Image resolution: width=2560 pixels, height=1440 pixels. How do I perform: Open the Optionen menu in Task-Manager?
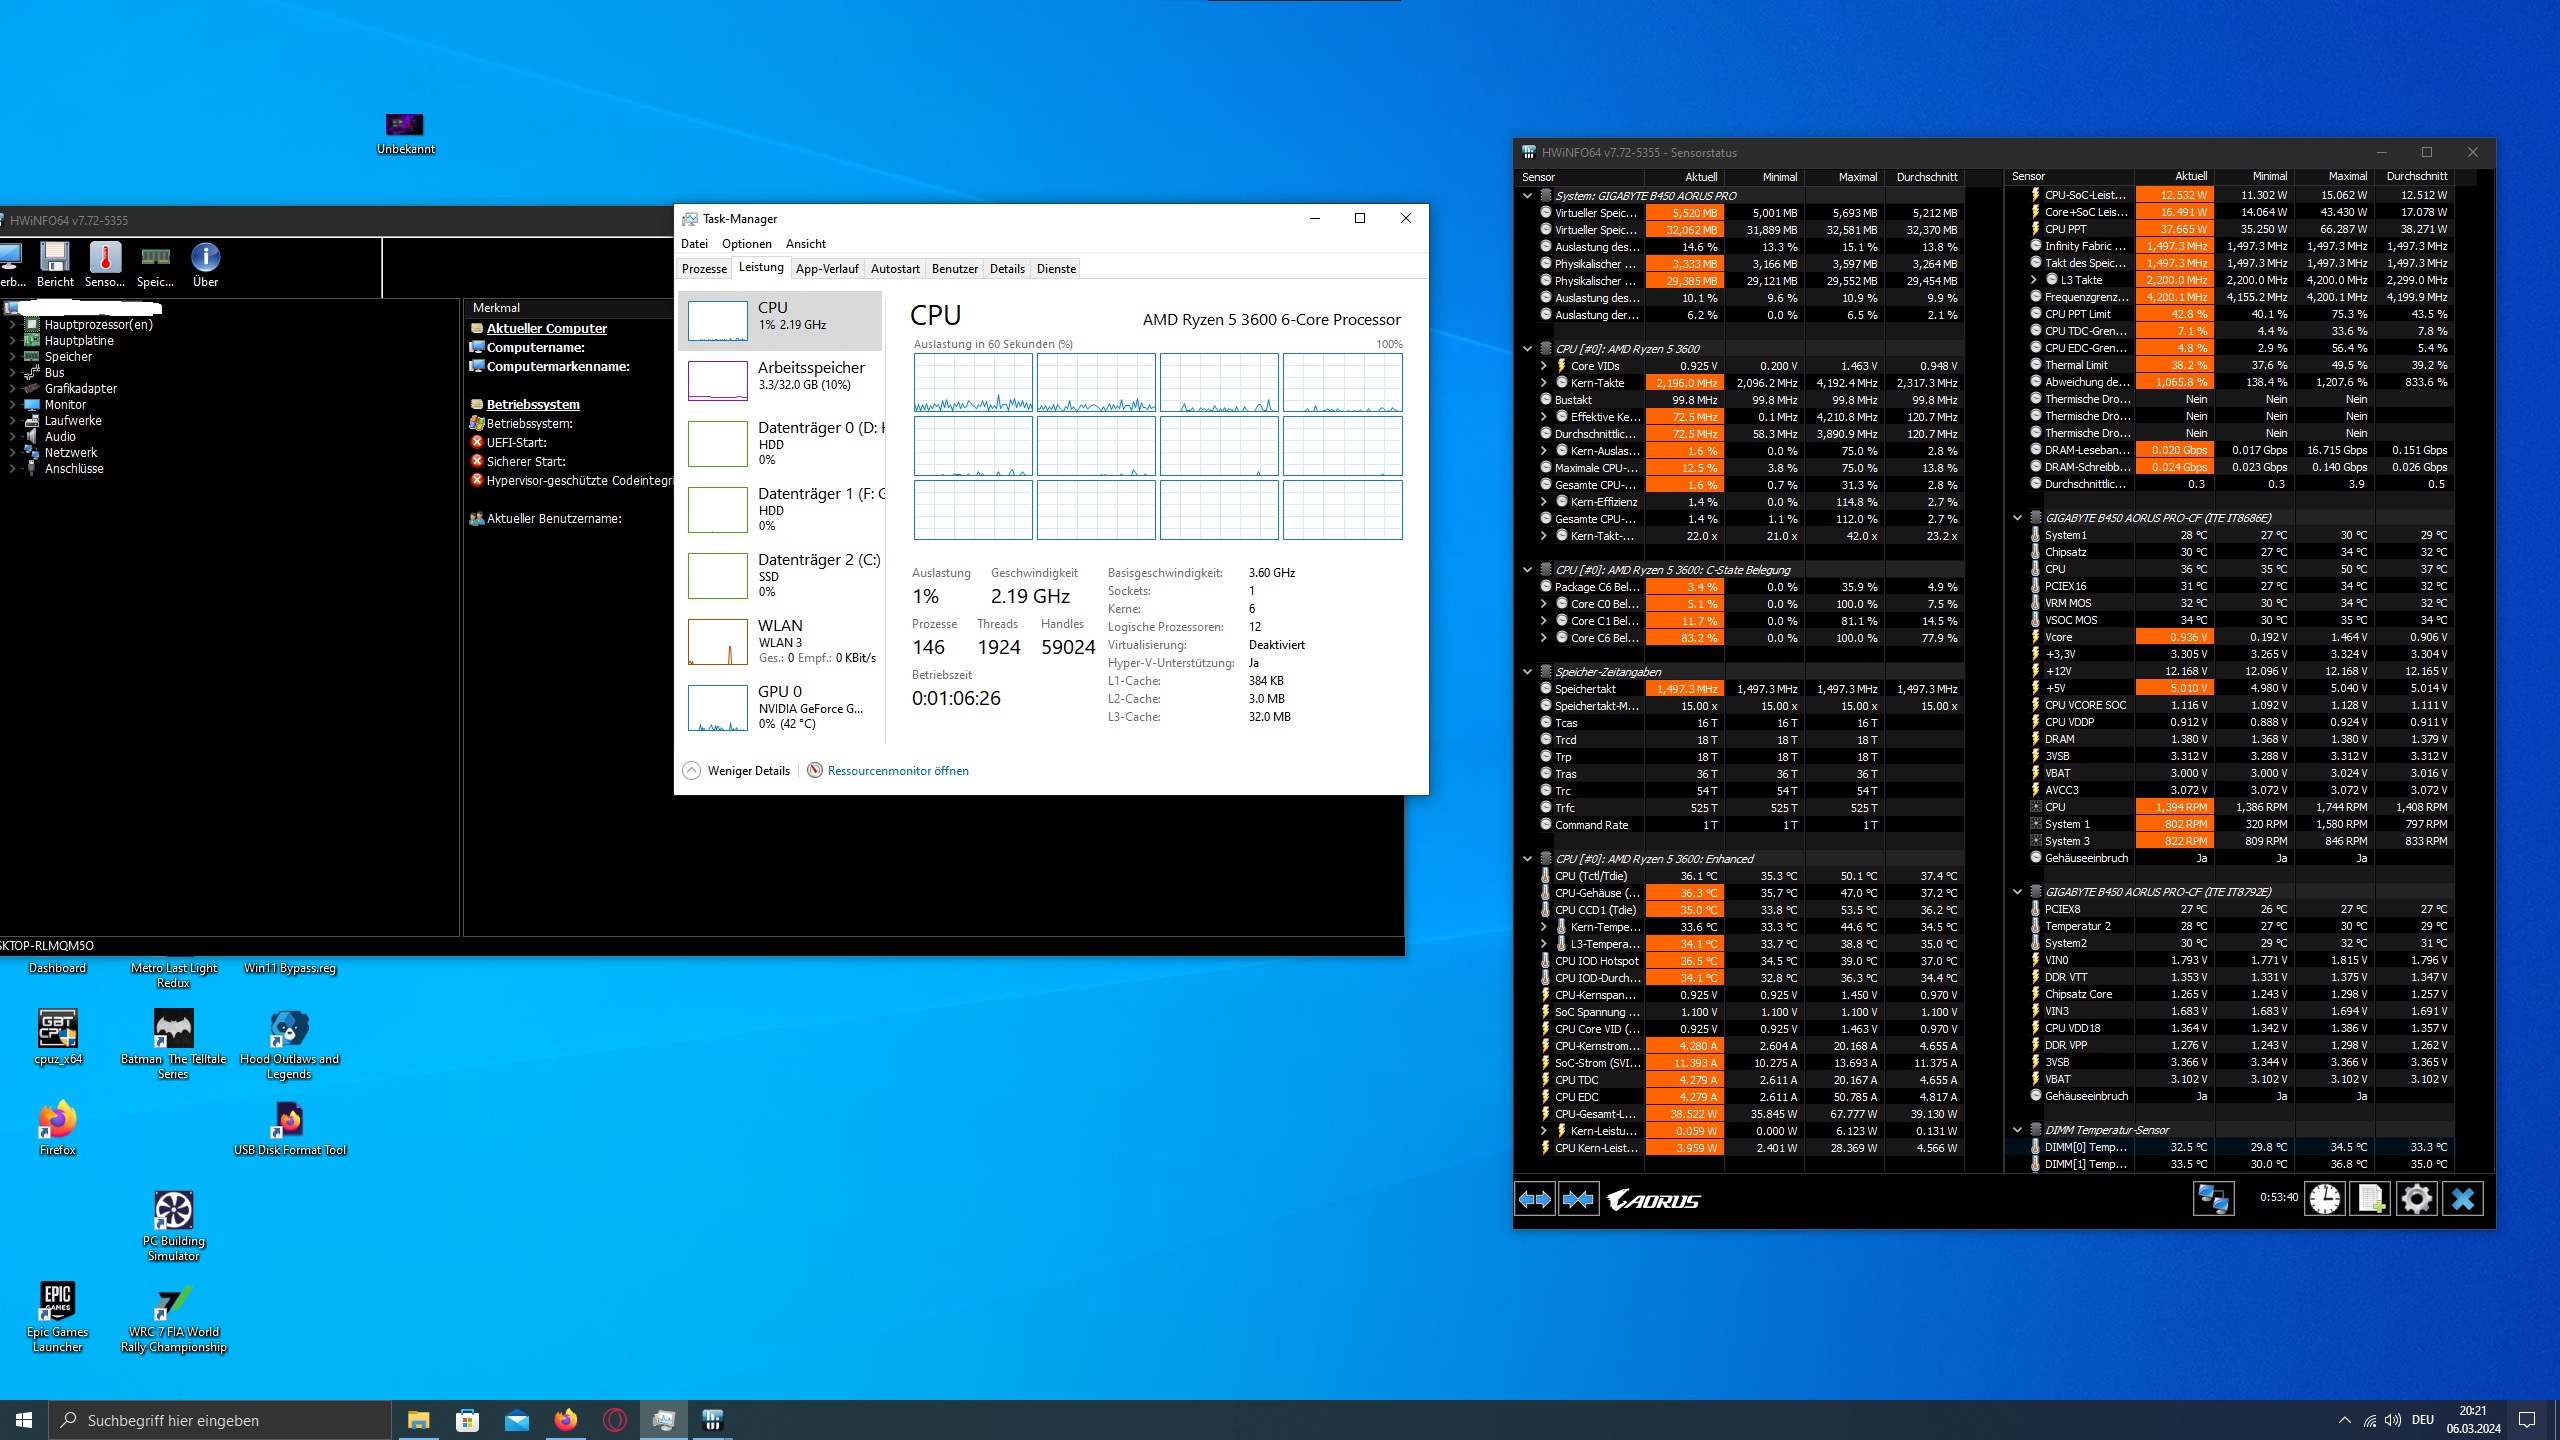pos(746,244)
